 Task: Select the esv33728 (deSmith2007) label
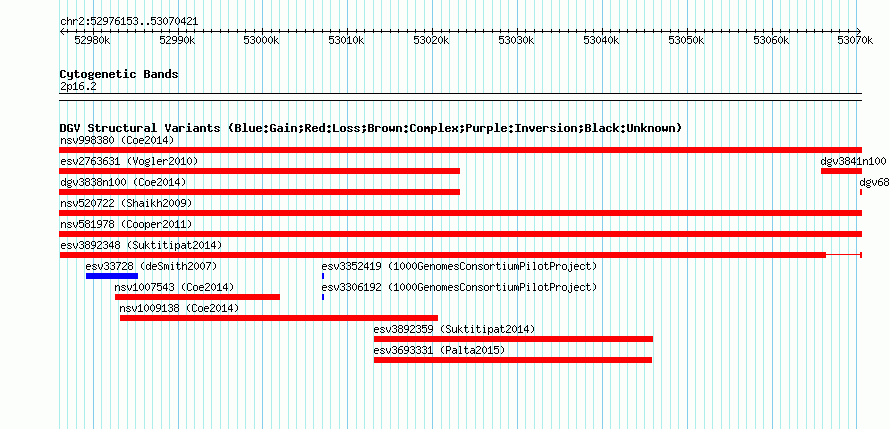pos(152,266)
